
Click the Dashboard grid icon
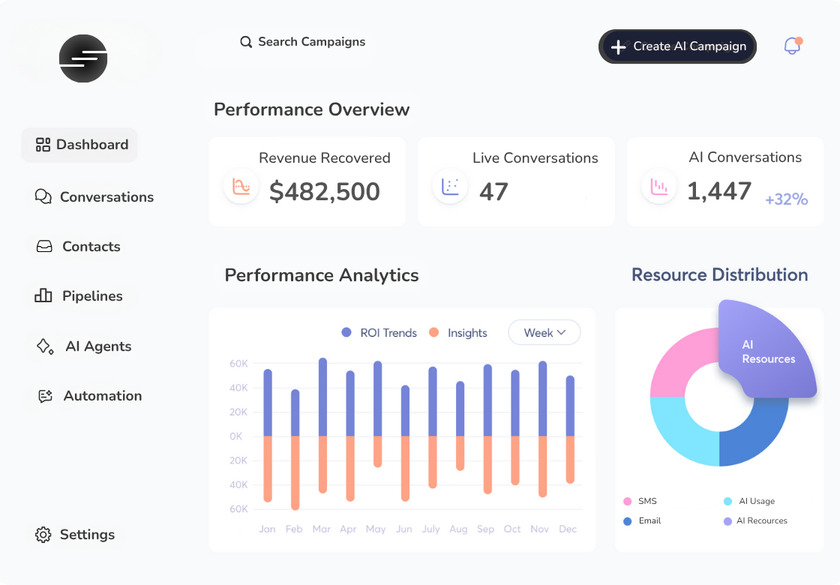pos(43,145)
